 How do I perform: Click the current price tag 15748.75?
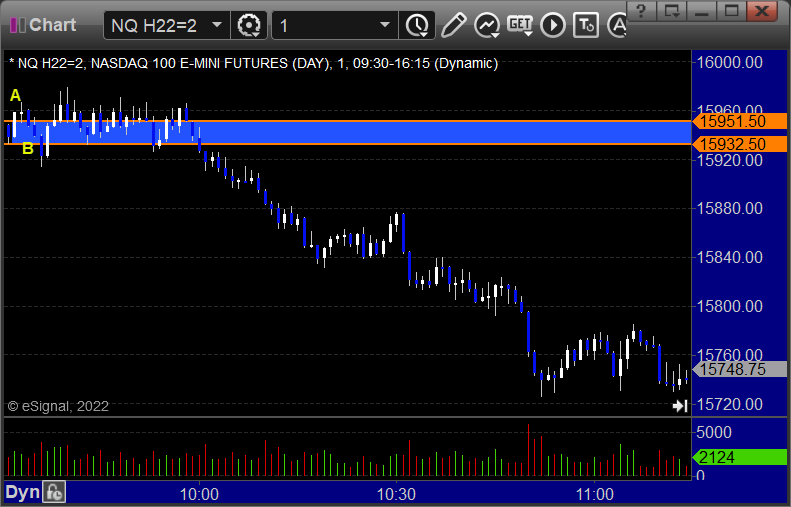point(740,369)
